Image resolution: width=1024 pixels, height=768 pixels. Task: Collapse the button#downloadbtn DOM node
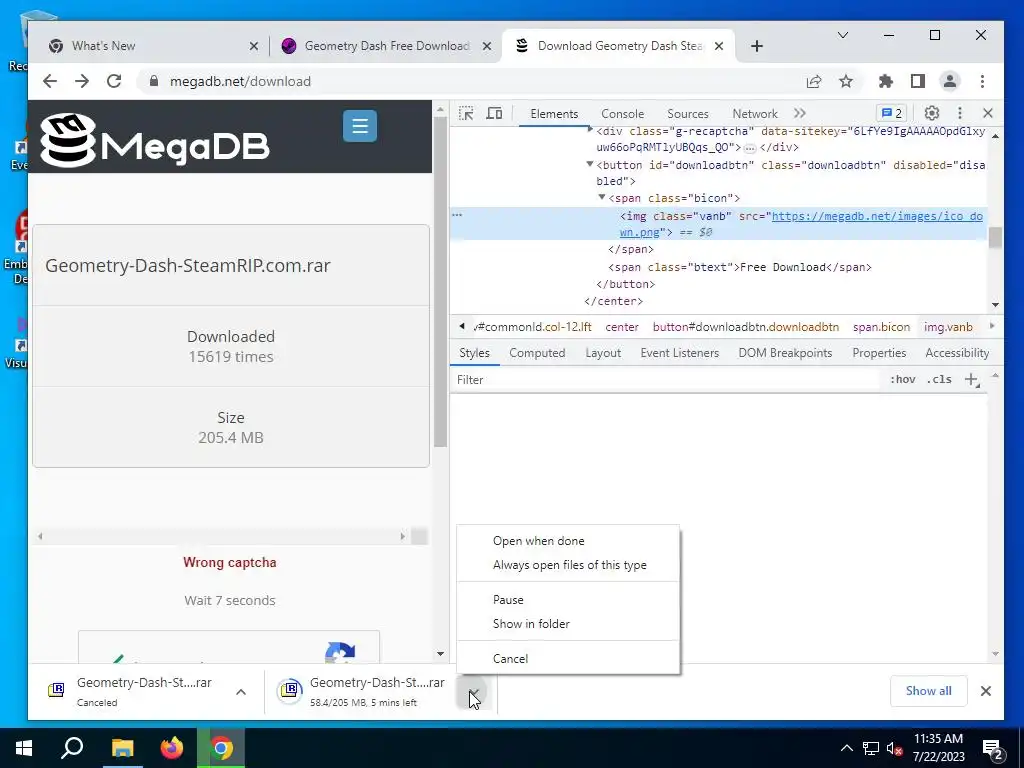coord(590,165)
